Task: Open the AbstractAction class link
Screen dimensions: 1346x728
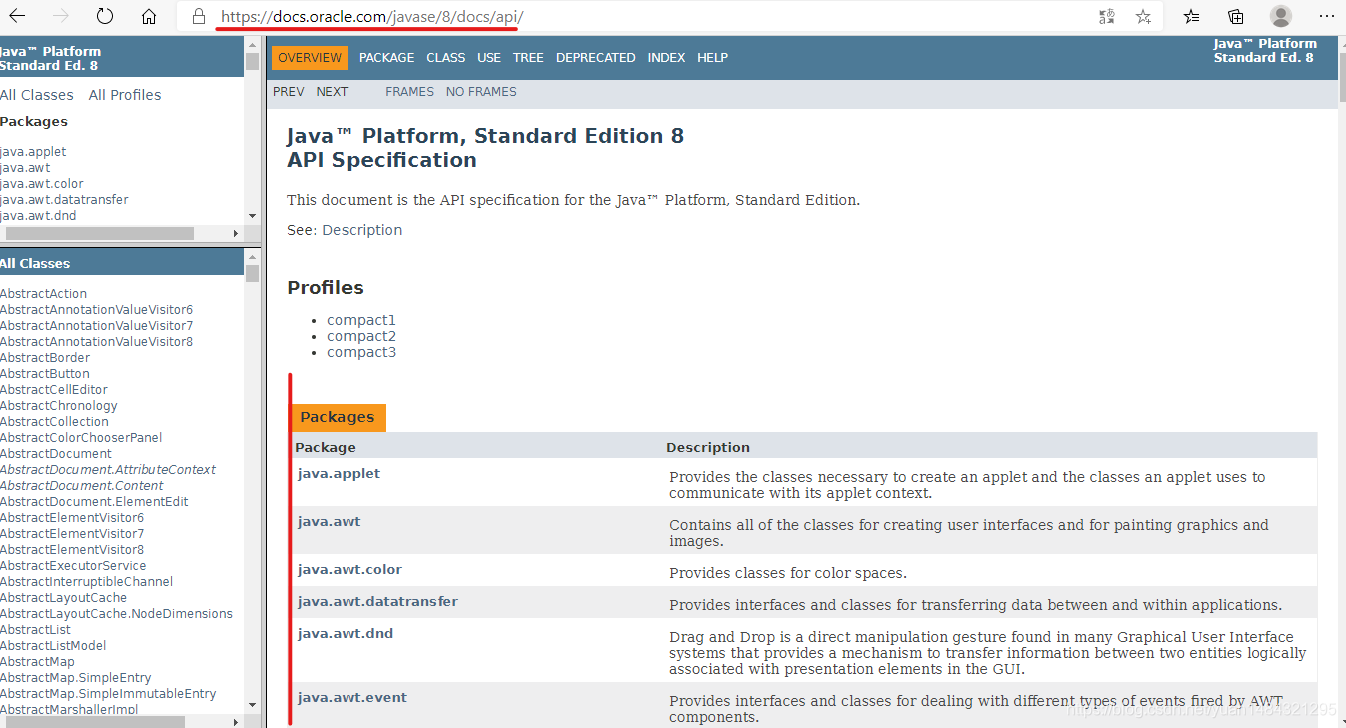Action: [44, 294]
